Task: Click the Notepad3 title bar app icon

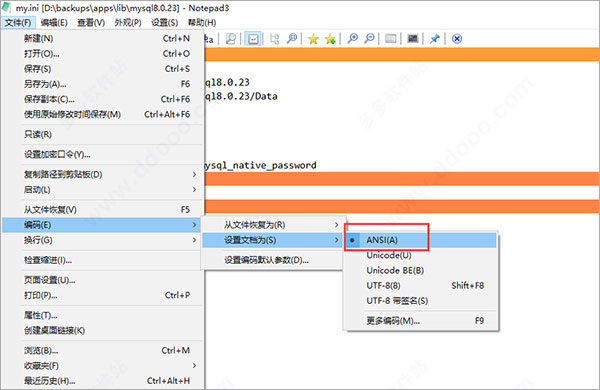Action: coord(7,7)
